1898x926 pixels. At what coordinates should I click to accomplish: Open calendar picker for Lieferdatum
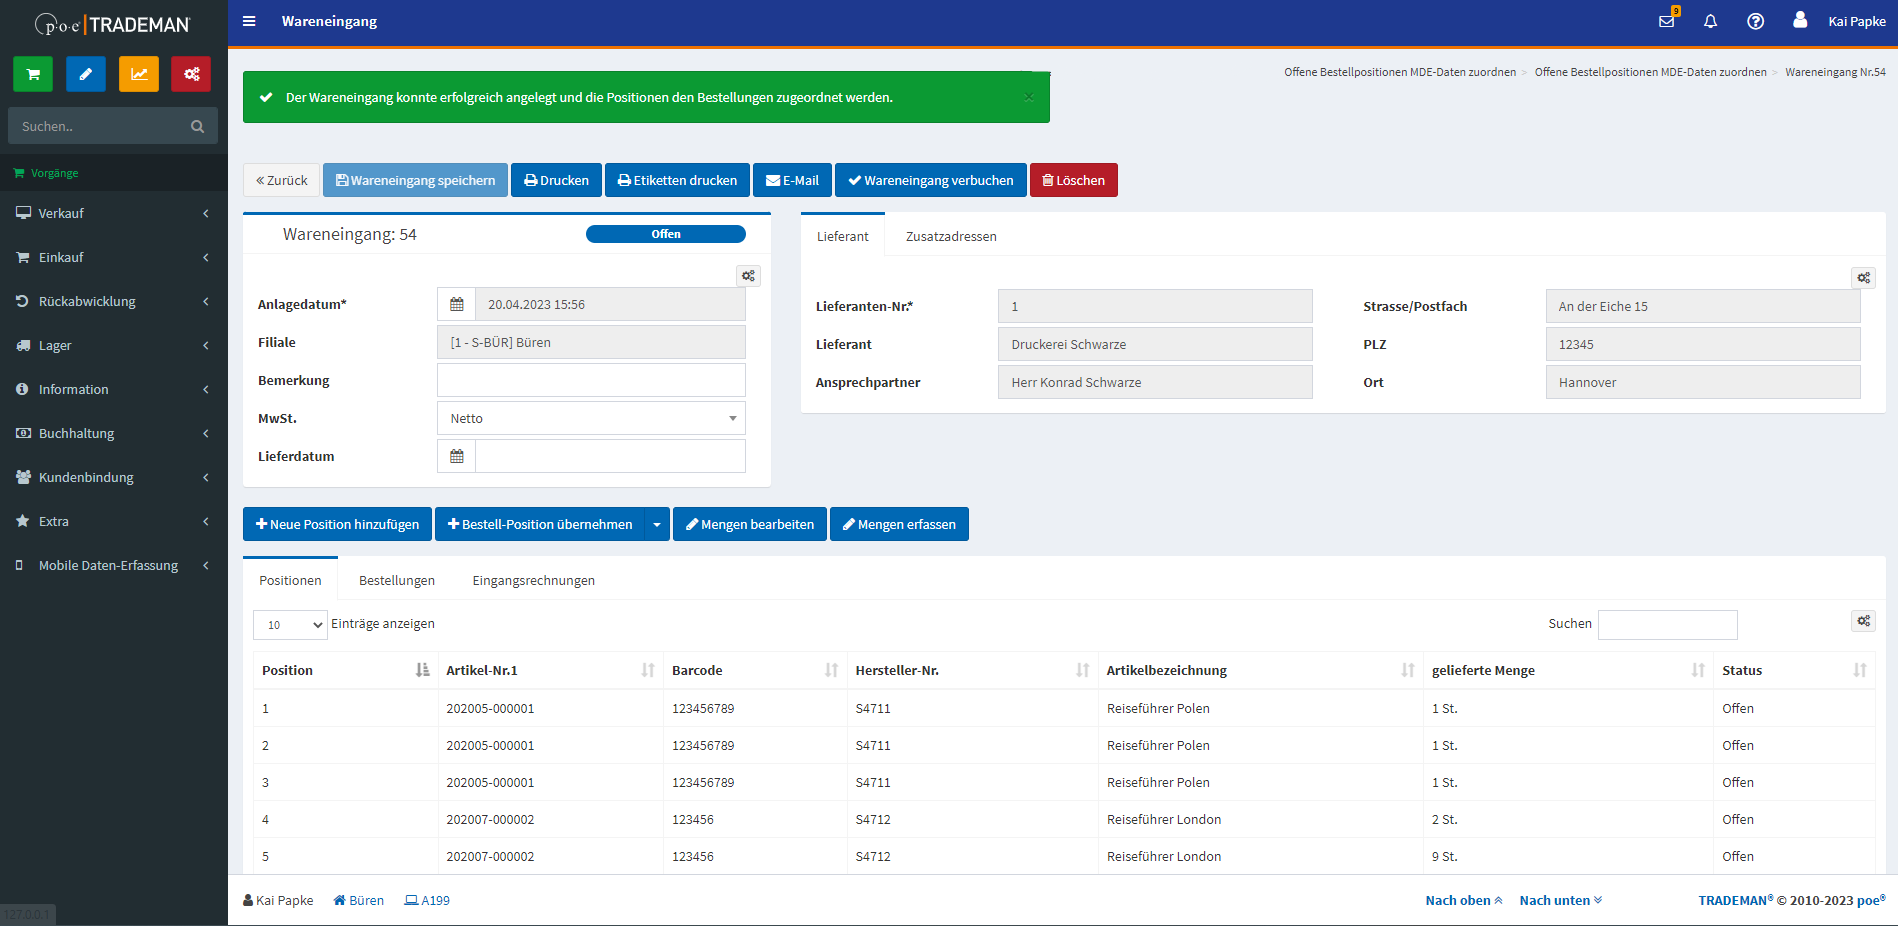tap(457, 456)
